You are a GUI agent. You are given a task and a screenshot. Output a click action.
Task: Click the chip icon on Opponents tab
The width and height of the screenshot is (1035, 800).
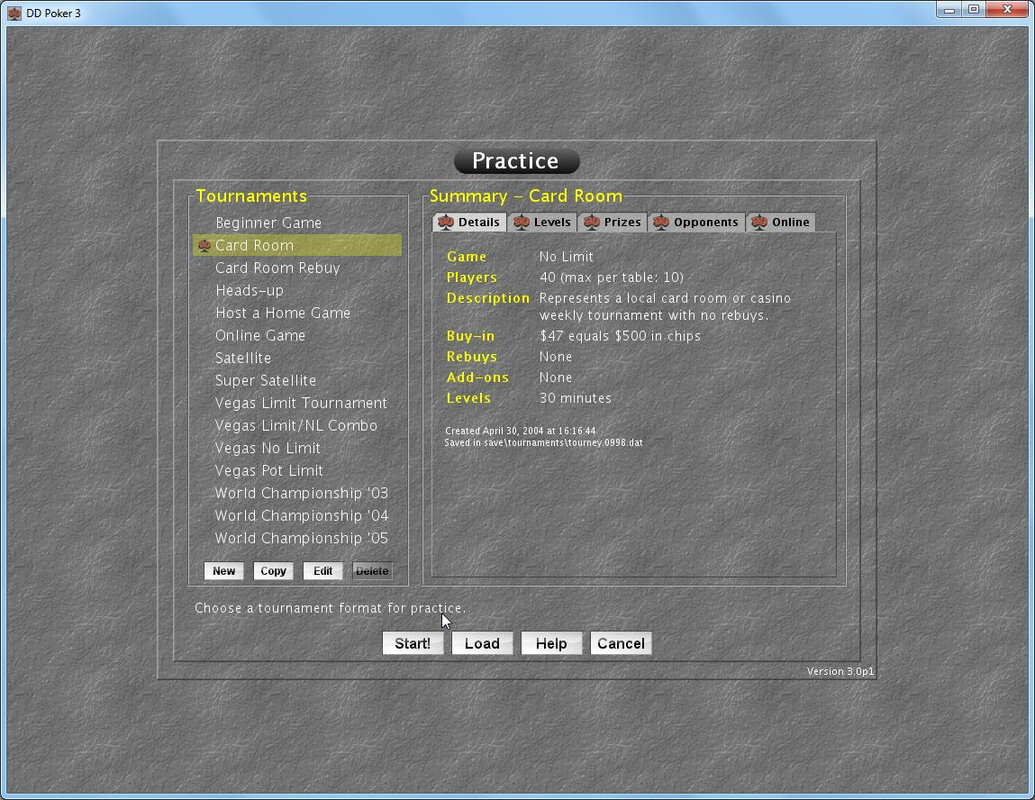tap(661, 222)
